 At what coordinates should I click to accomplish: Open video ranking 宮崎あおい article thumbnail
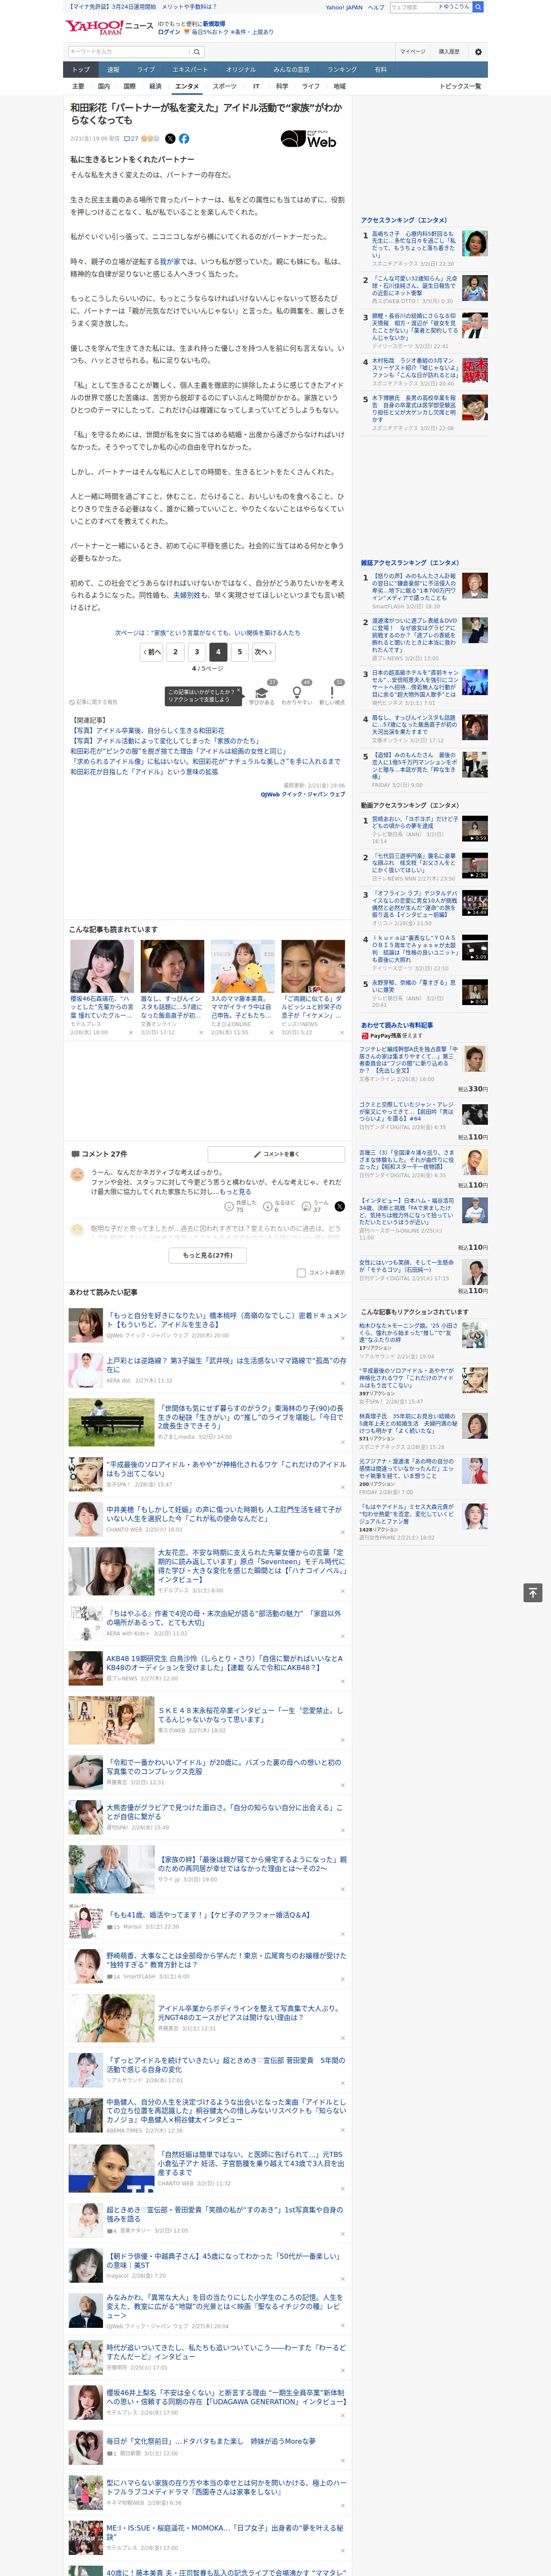[475, 828]
